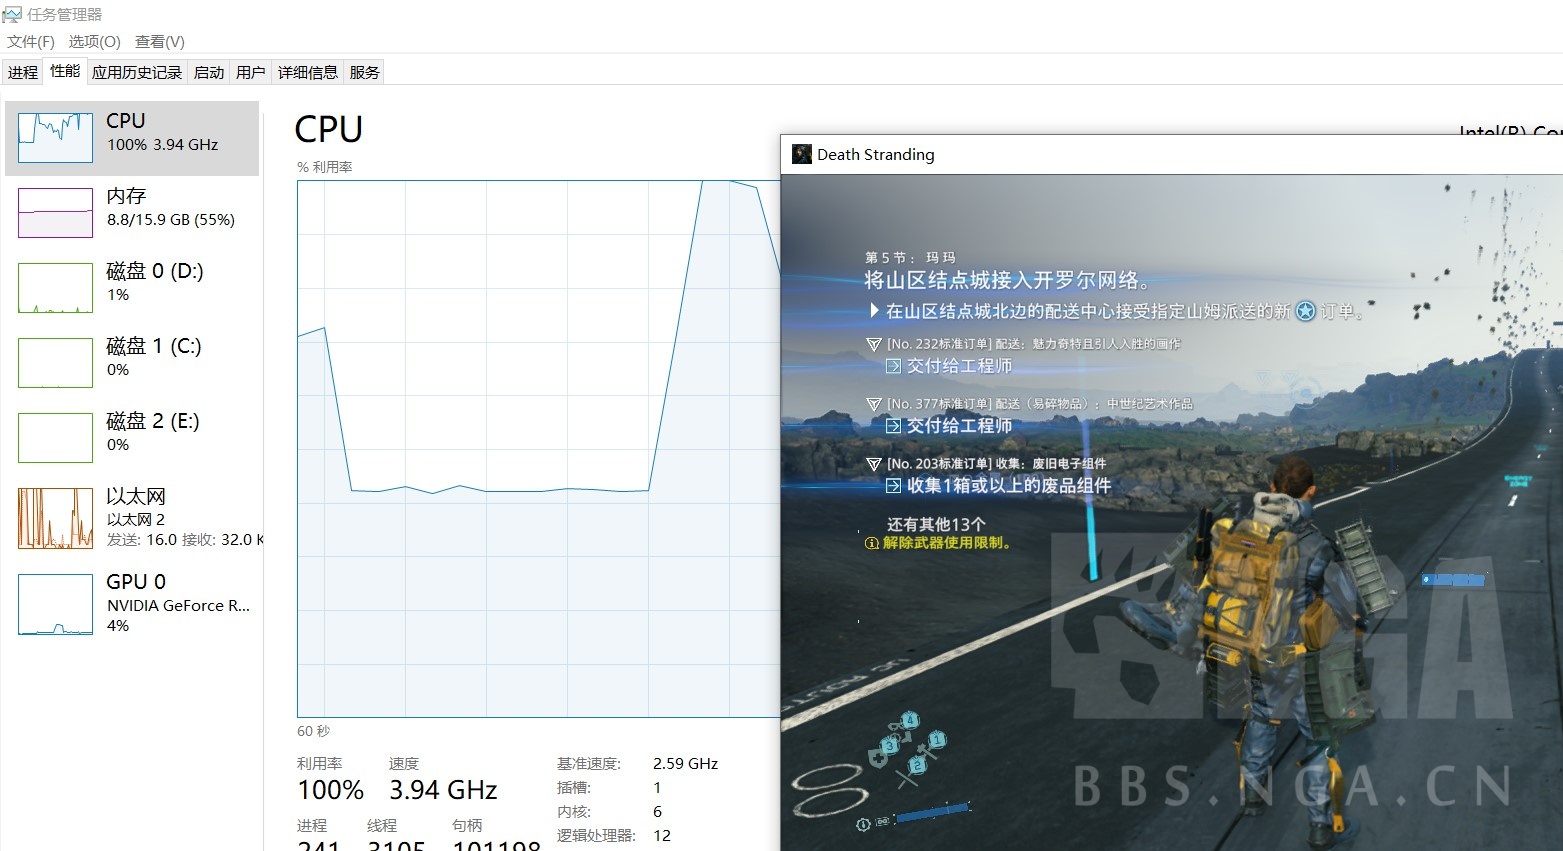This screenshot has height=851, width=1563.
Task: Open the 详细信息 tab
Action: 308,72
